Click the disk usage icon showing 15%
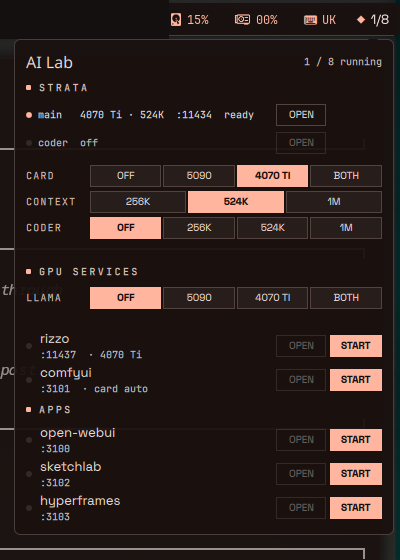 [176, 20]
